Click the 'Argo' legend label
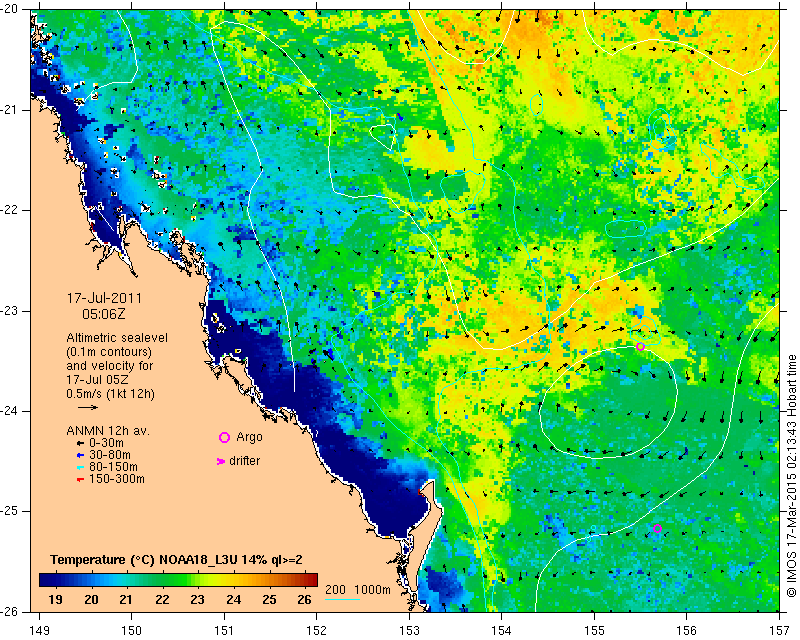This screenshot has width=800, height=640. tap(249, 437)
